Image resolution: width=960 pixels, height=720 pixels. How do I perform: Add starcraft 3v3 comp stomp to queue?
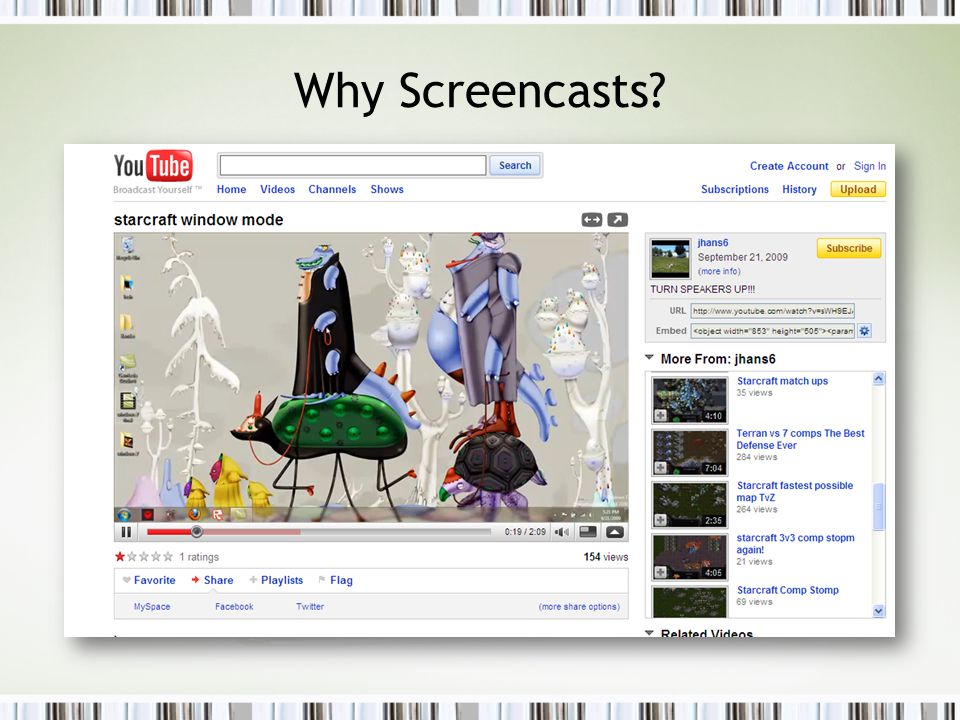661,572
